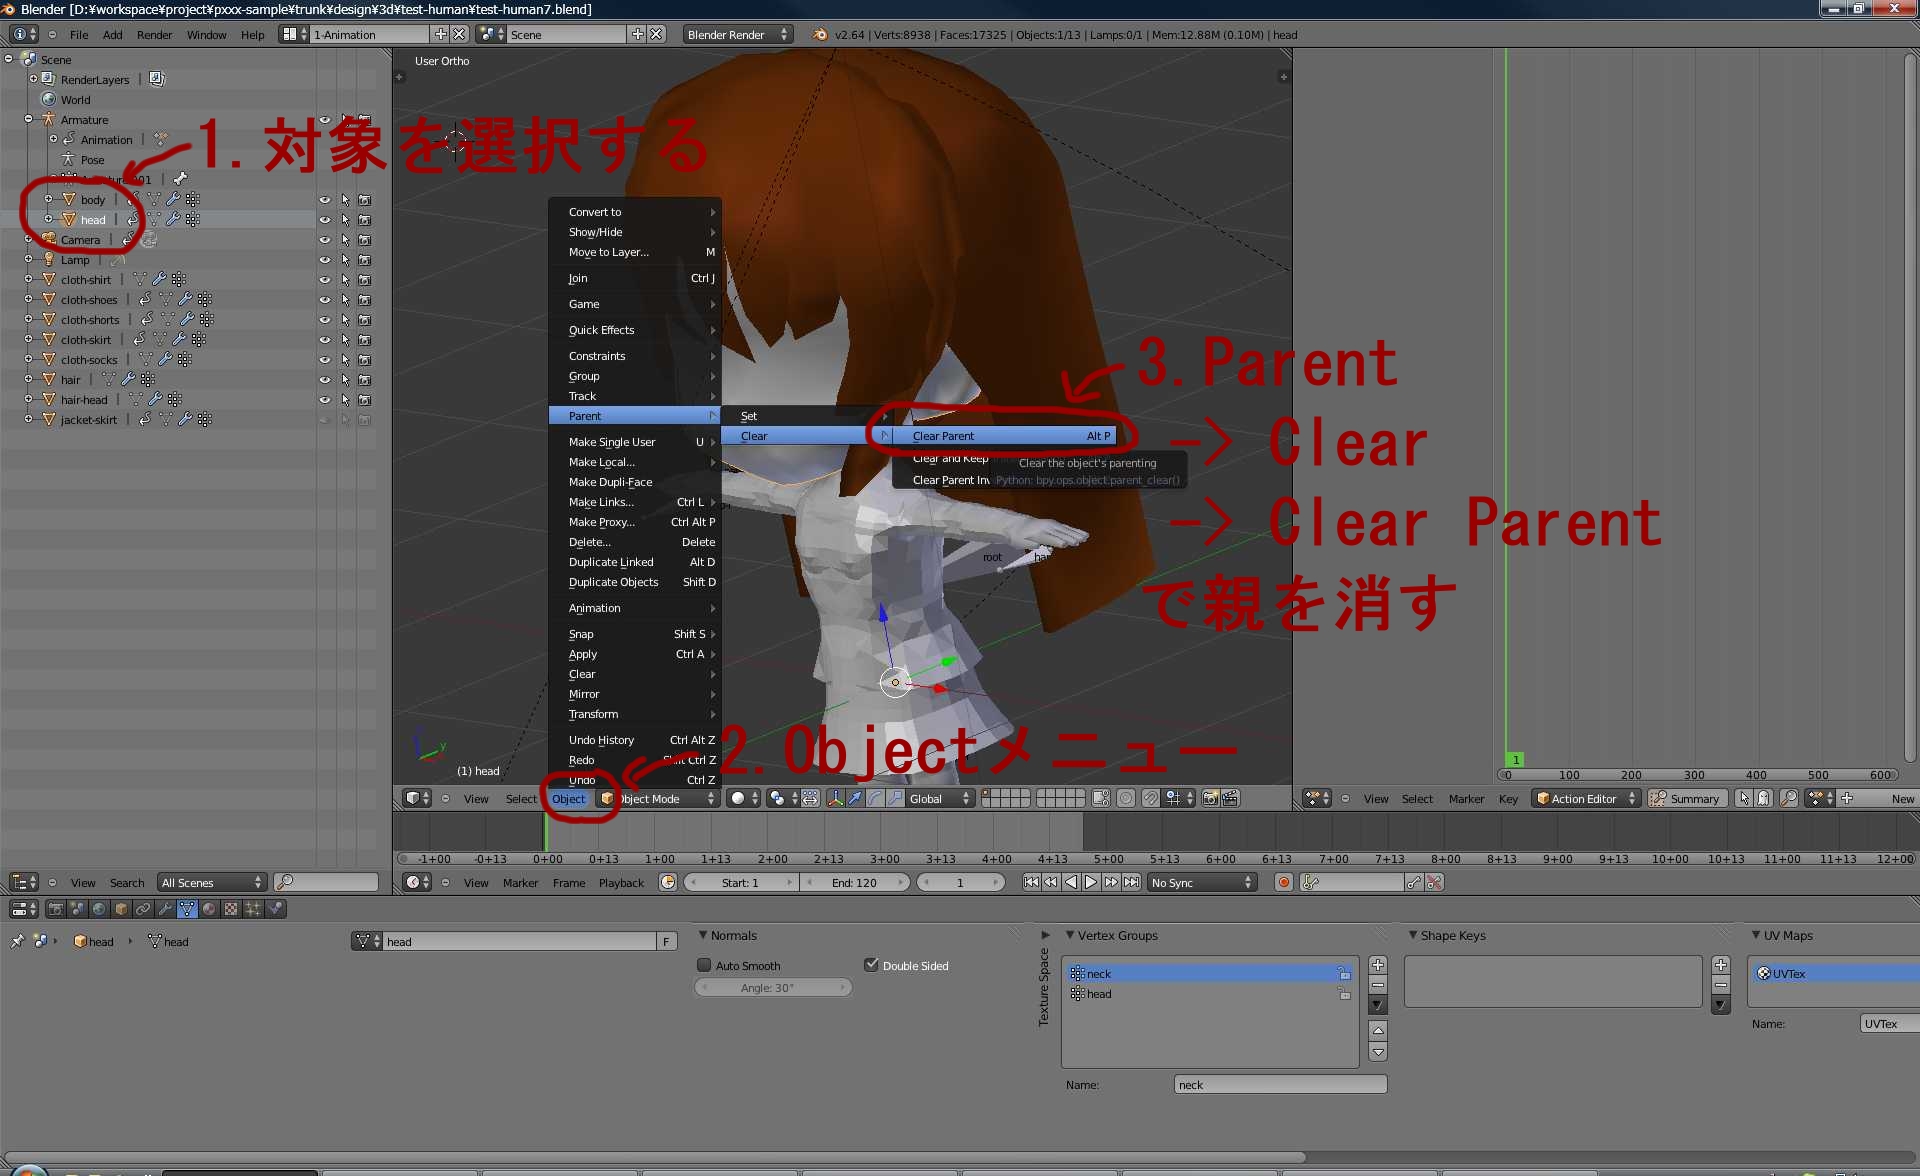Toggle the 3D manipulator widget icon
Viewport: 1920px width, 1176px height.
[x=835, y=798]
